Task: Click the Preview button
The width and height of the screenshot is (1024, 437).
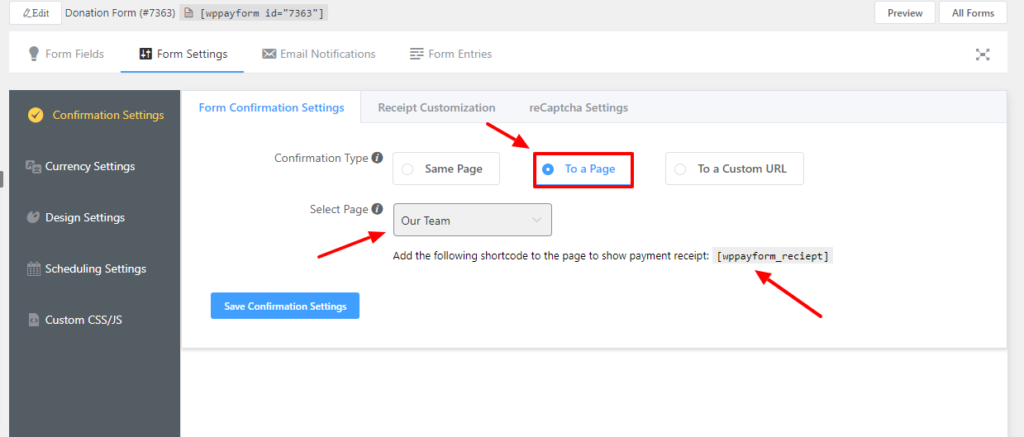Action: (904, 13)
